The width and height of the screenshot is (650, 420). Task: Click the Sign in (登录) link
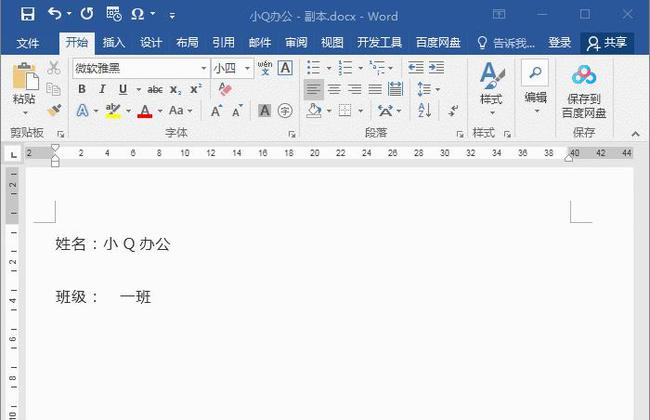coord(559,42)
